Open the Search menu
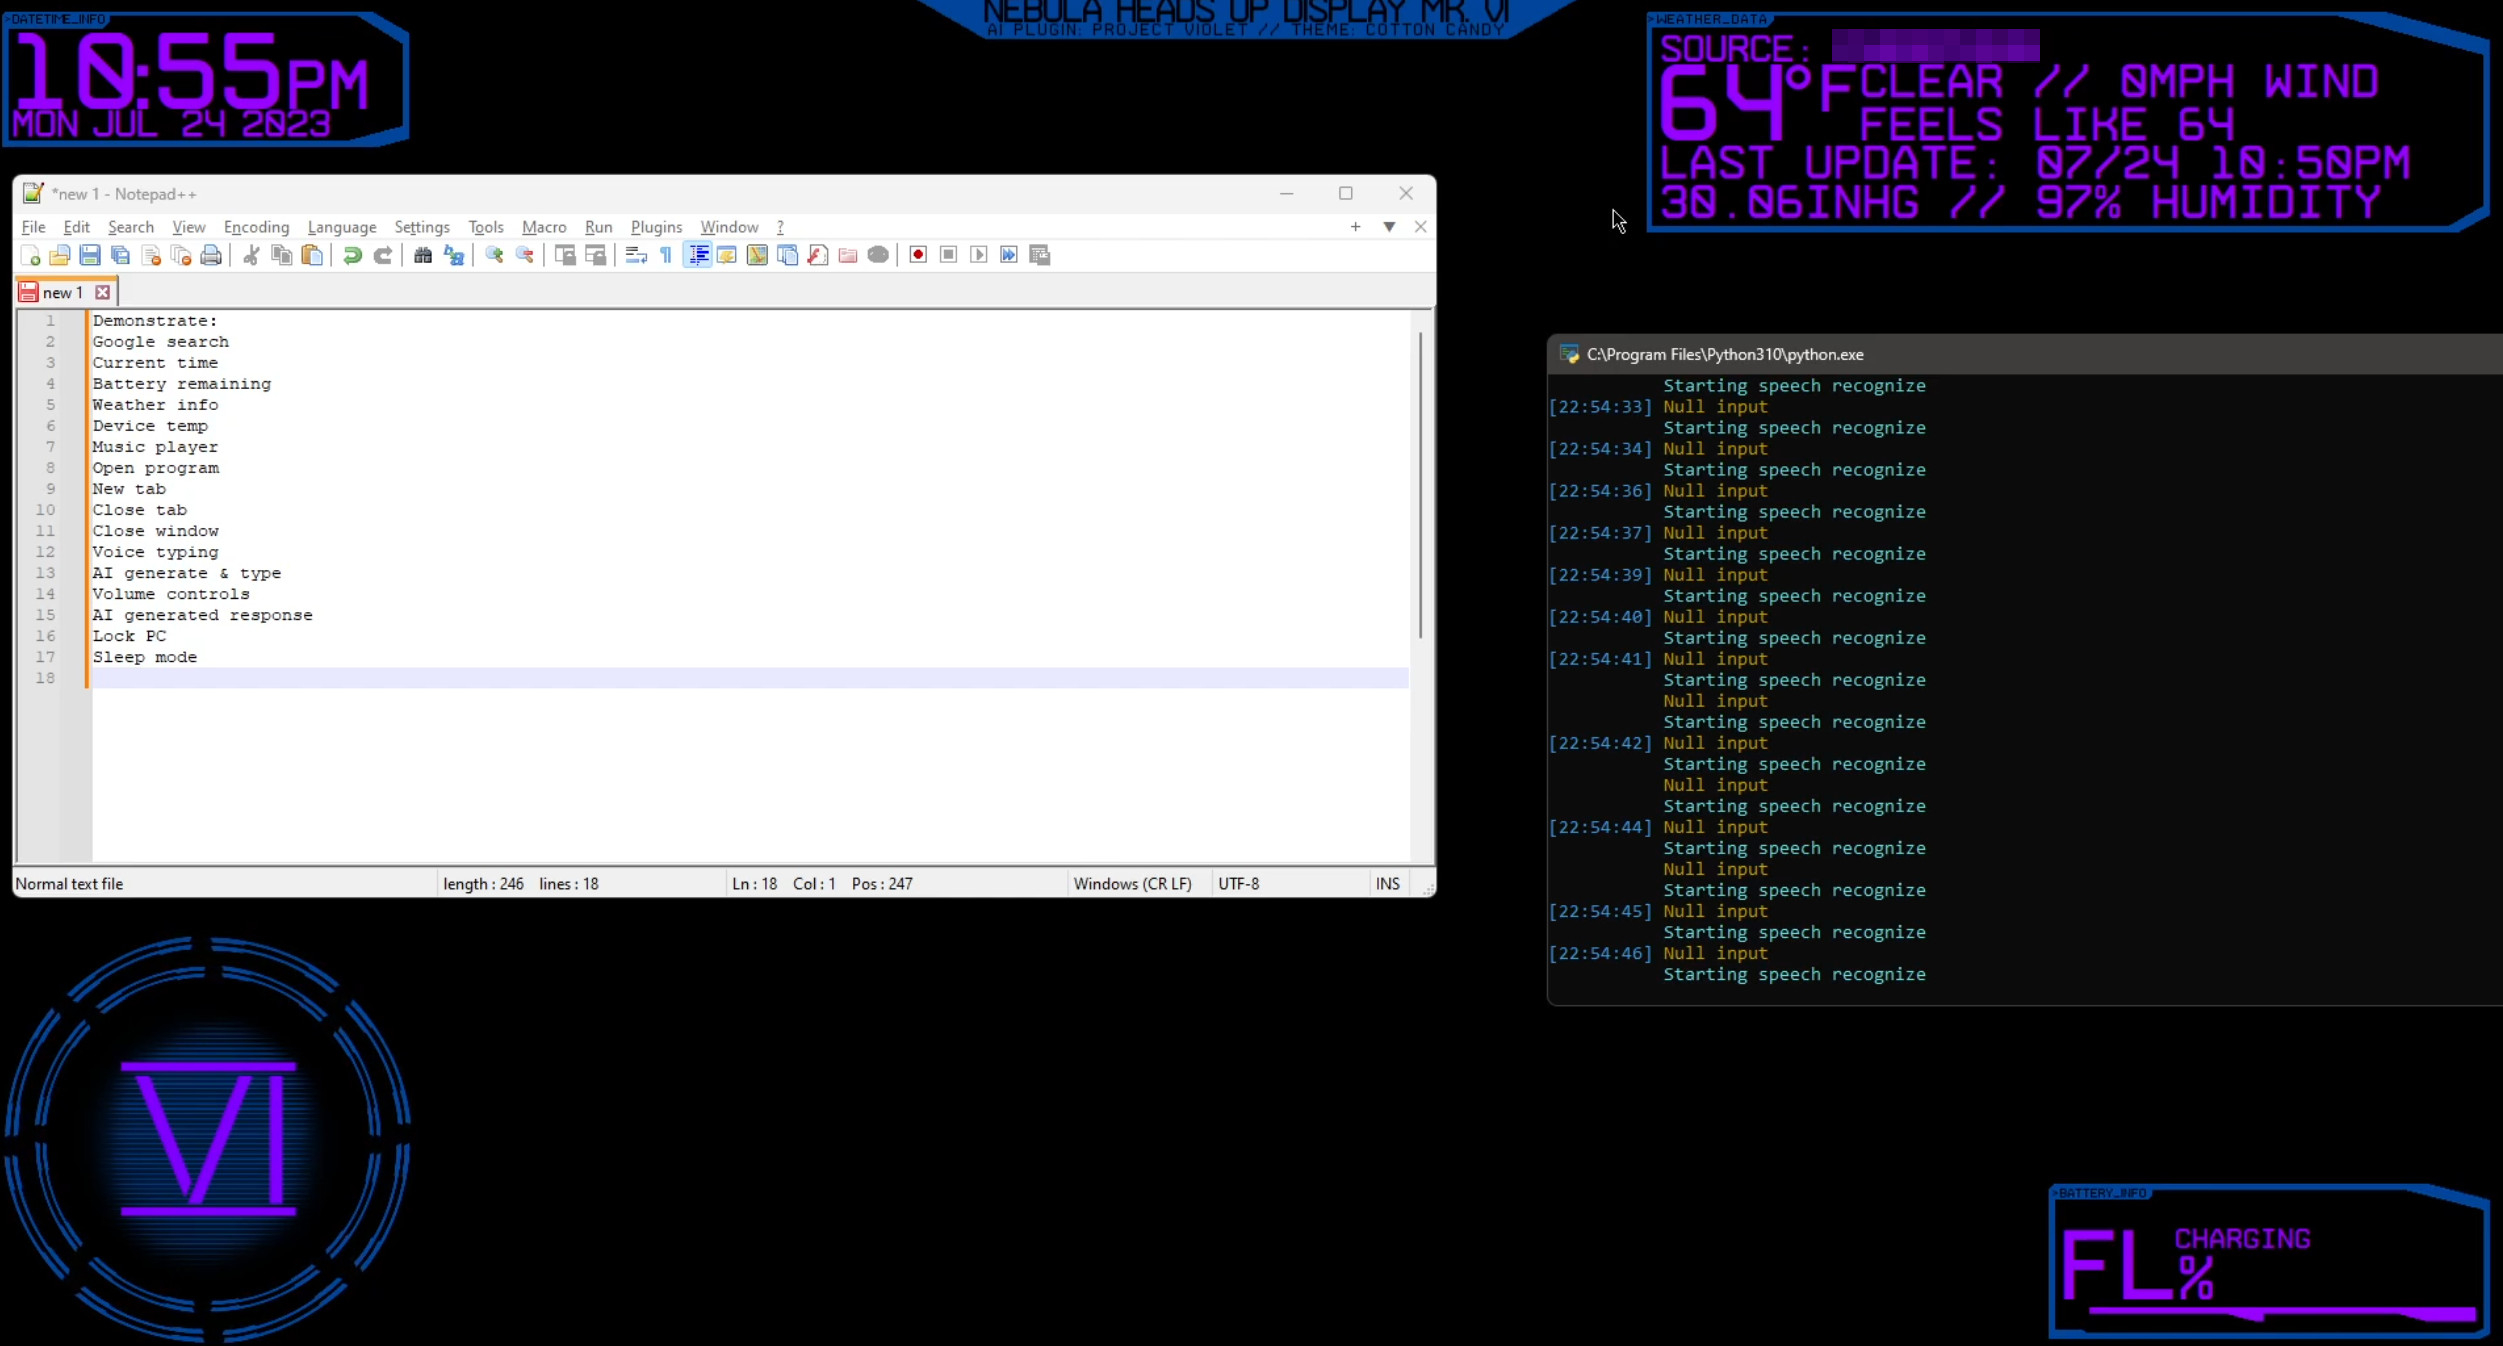The image size is (2503, 1346). click(x=131, y=227)
